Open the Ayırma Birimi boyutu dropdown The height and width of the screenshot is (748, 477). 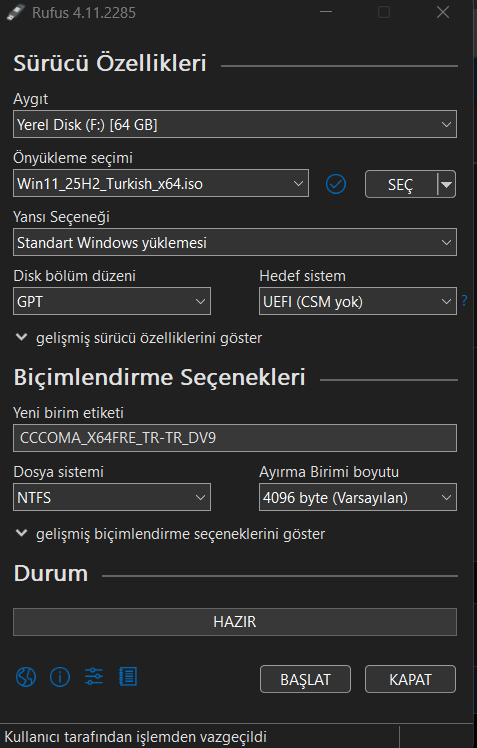[358, 498]
